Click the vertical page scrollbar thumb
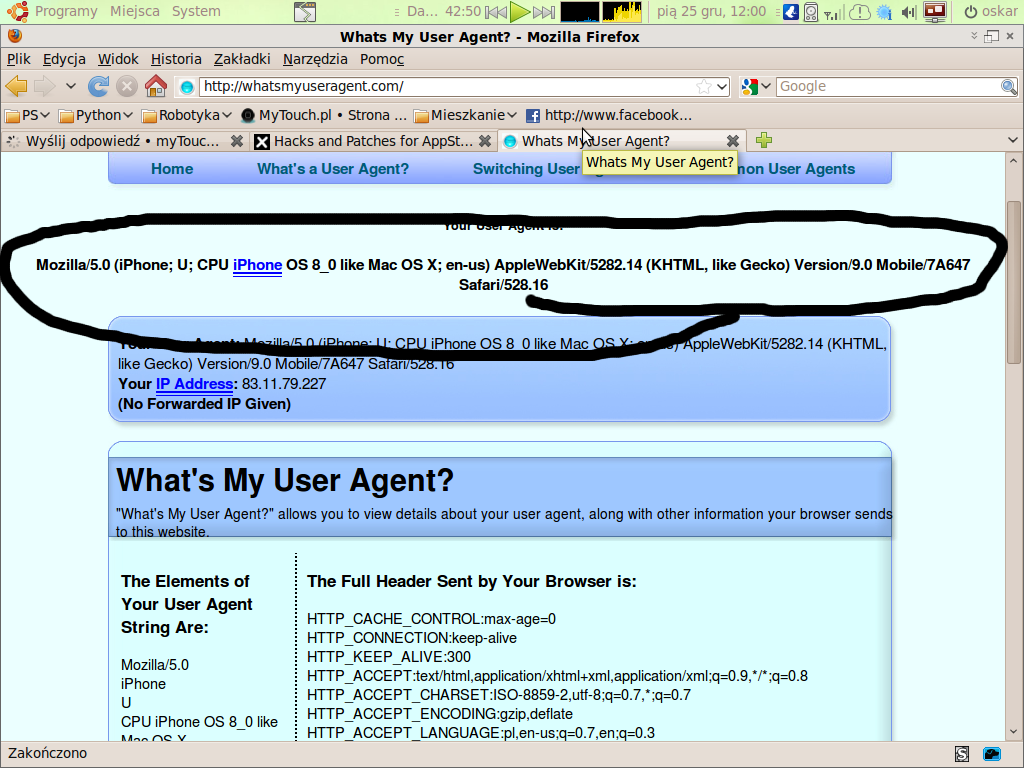The width and height of the screenshot is (1024, 768). pos(1013,282)
